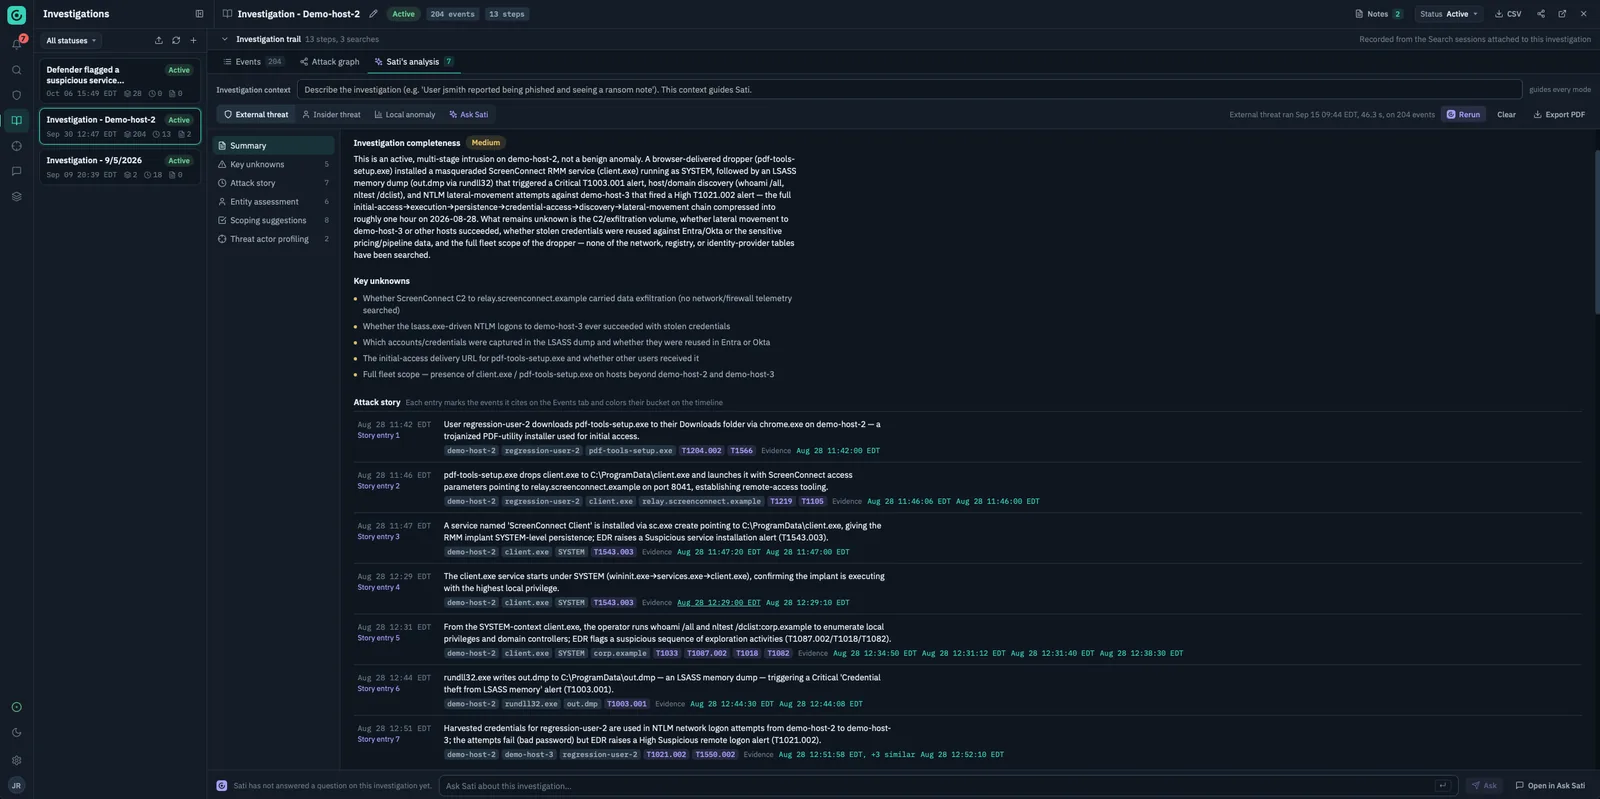Open Scoping suggestions in the outline
Screen dimensions: 1600x799
point(274,221)
